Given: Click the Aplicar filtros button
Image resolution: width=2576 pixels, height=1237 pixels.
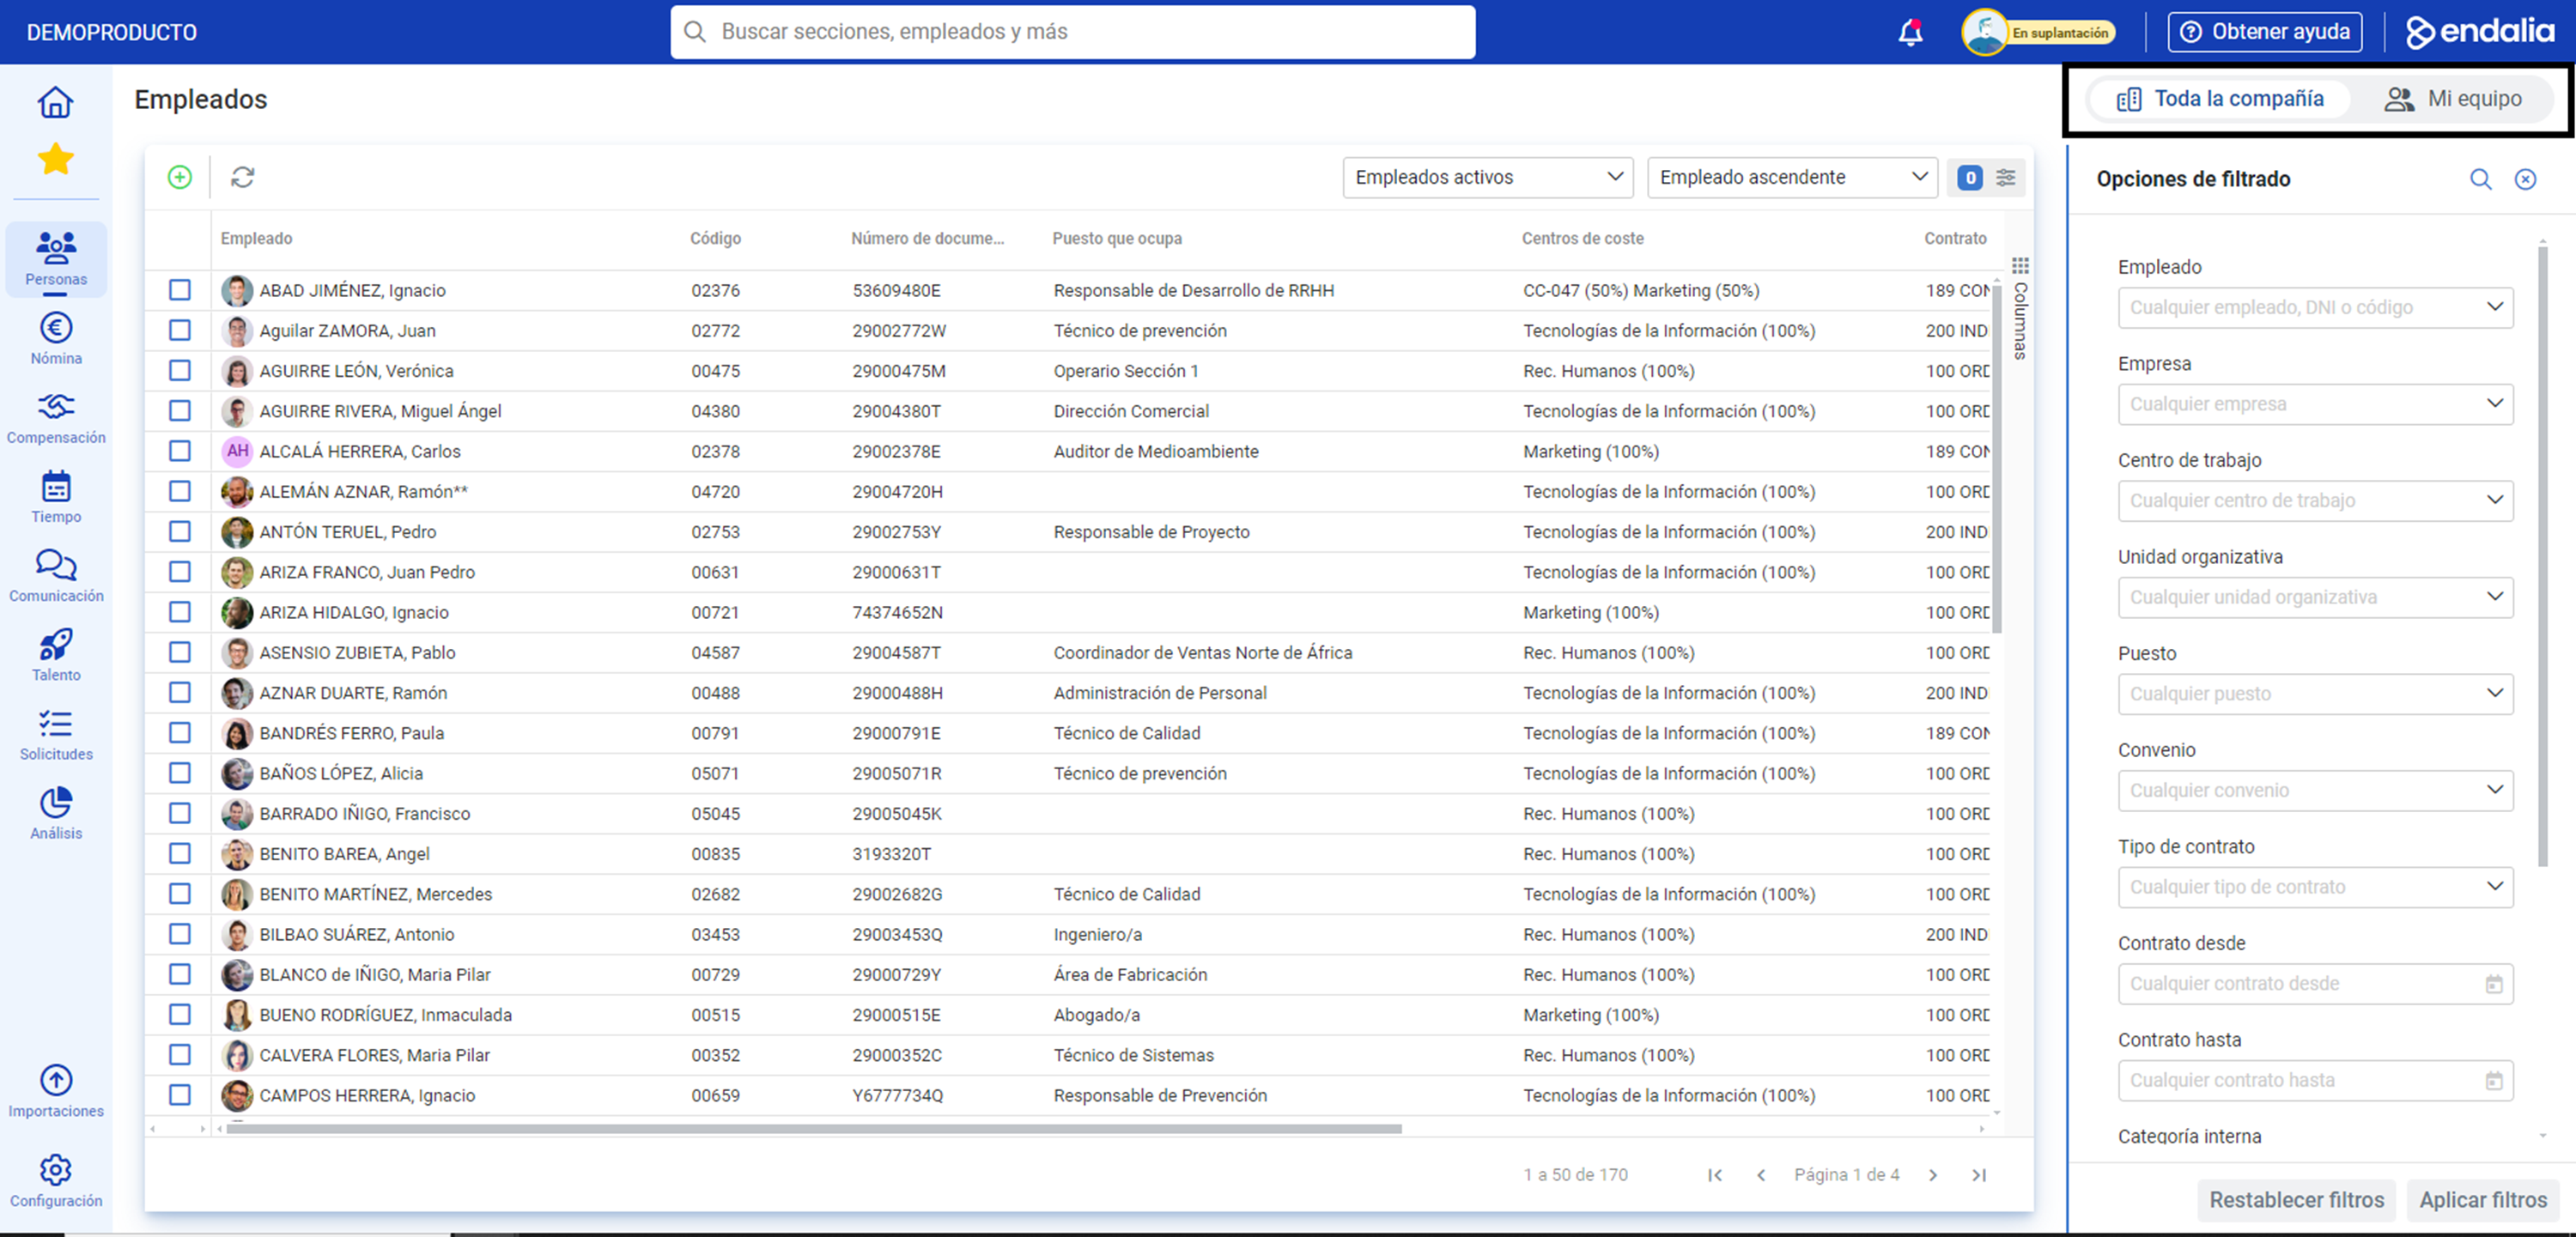Looking at the screenshot, I should click(x=2482, y=1199).
